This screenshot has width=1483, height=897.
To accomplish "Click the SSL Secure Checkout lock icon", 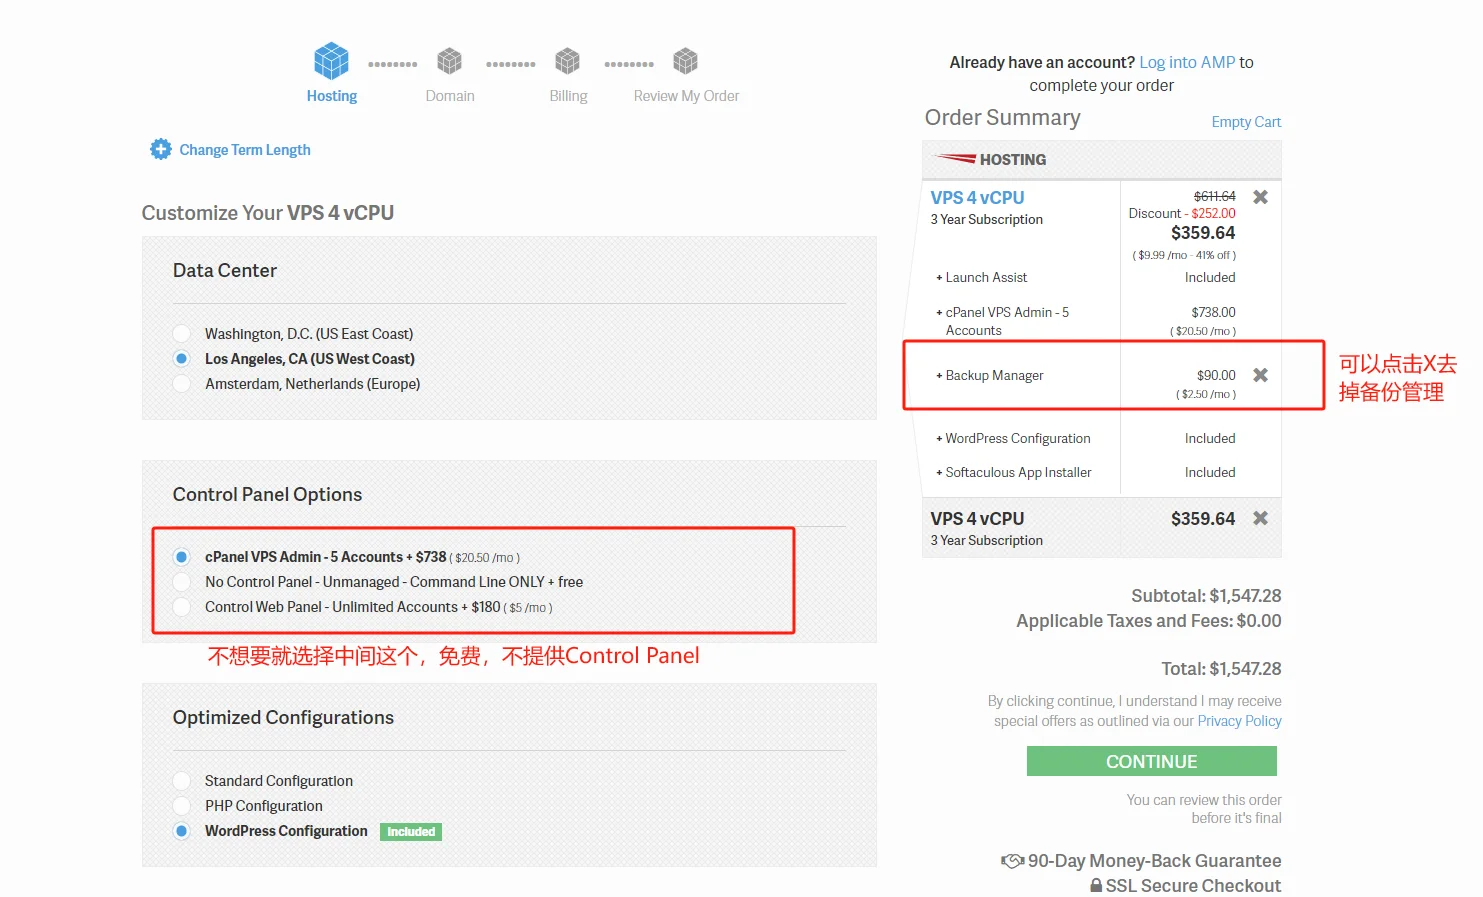I will point(1096,885).
